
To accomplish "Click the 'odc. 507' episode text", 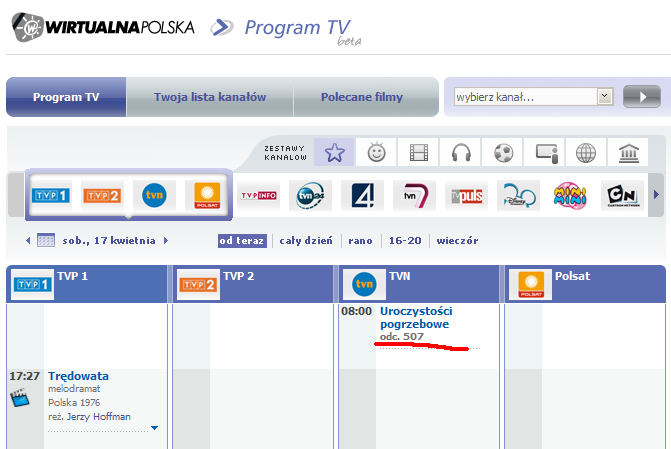I will coord(401,336).
